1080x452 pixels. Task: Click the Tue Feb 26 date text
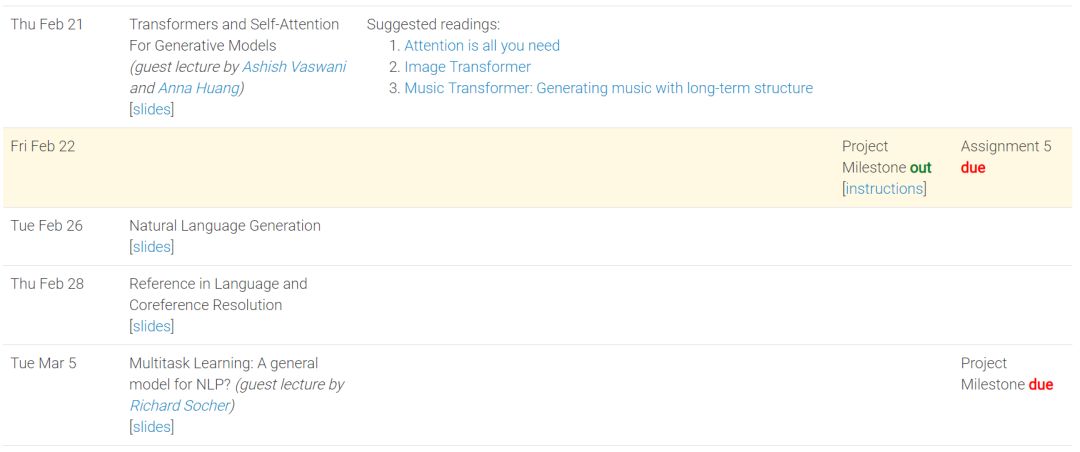[47, 225]
